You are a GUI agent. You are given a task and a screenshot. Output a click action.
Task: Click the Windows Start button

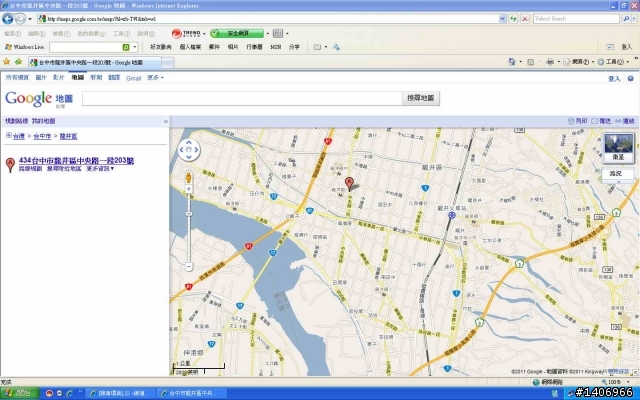pyautogui.click(x=19, y=393)
